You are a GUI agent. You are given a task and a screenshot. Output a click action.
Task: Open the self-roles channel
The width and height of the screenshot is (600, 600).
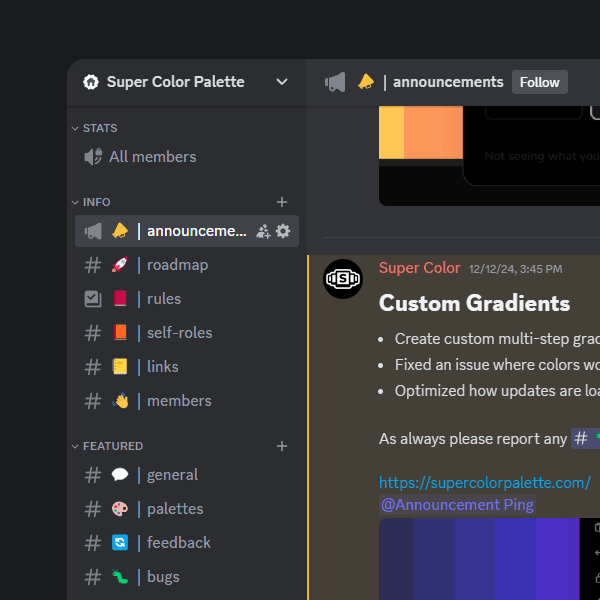tap(187, 333)
